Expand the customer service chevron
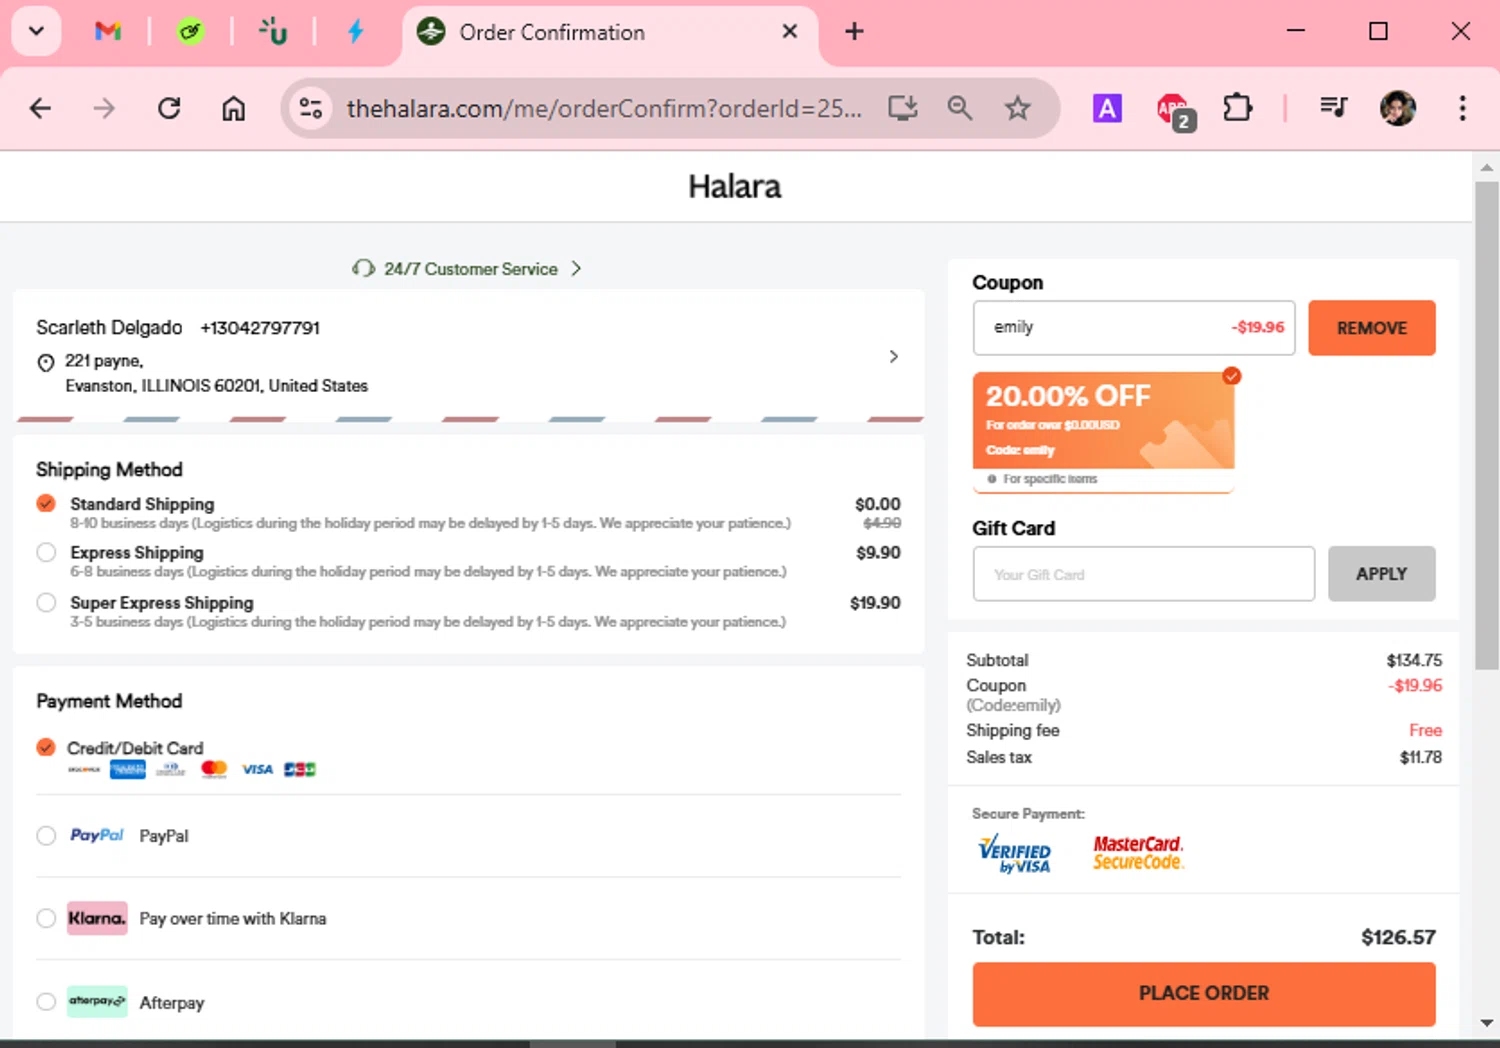The height and width of the screenshot is (1048, 1500). click(576, 269)
